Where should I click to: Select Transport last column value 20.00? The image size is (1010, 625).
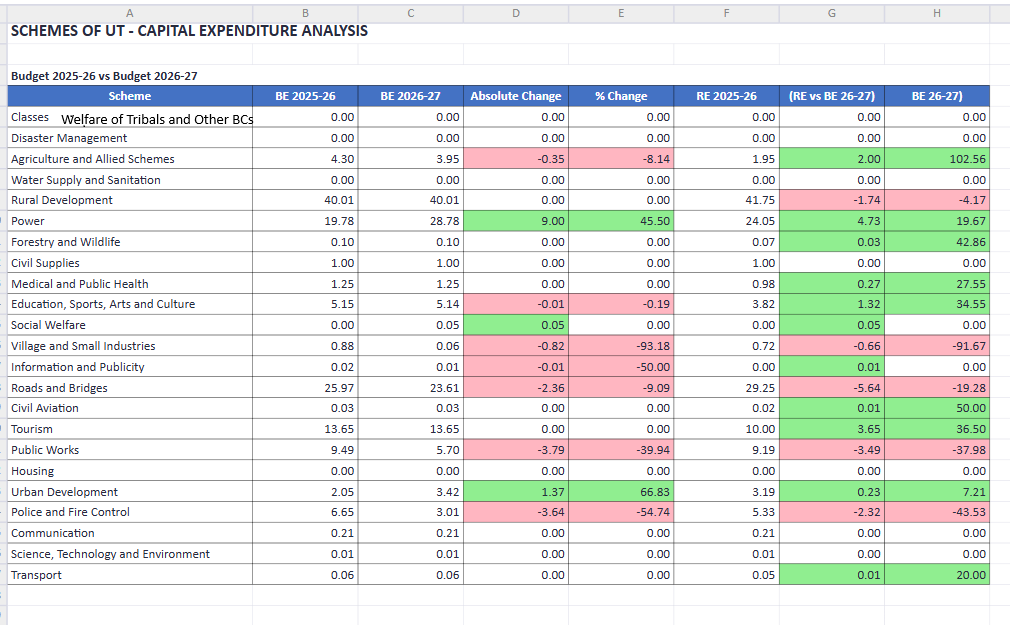(937, 575)
